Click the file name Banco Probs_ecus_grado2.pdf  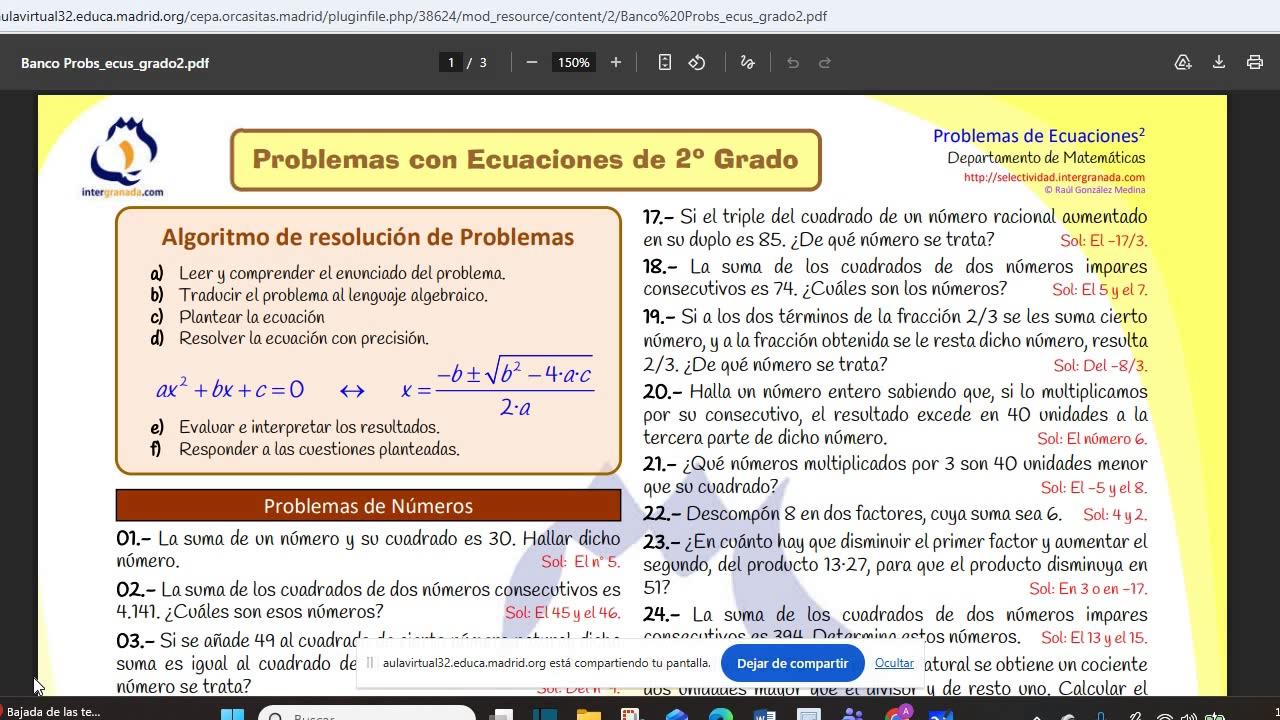point(115,63)
